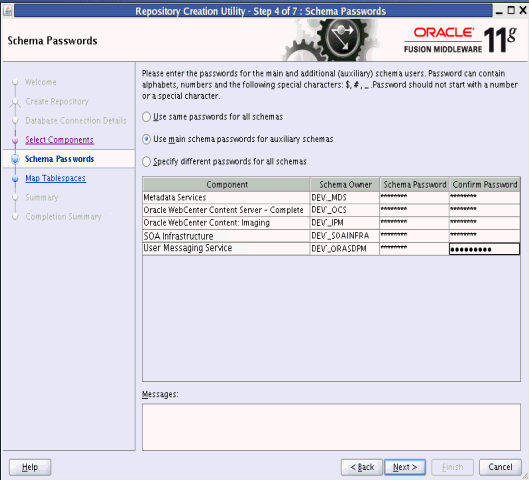Click Confirm Password field for DEV_IPM
529x480 pixels.
pos(484,223)
